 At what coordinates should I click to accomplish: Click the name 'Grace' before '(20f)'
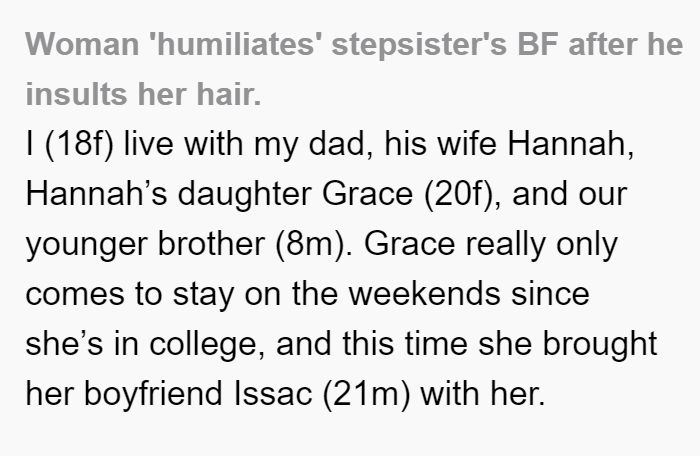[x=367, y=194]
